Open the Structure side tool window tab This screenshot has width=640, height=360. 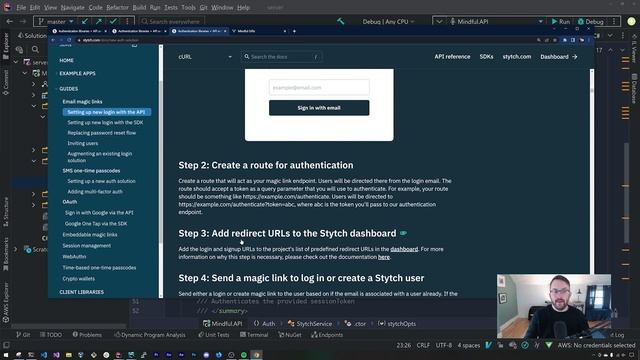pos(5,212)
